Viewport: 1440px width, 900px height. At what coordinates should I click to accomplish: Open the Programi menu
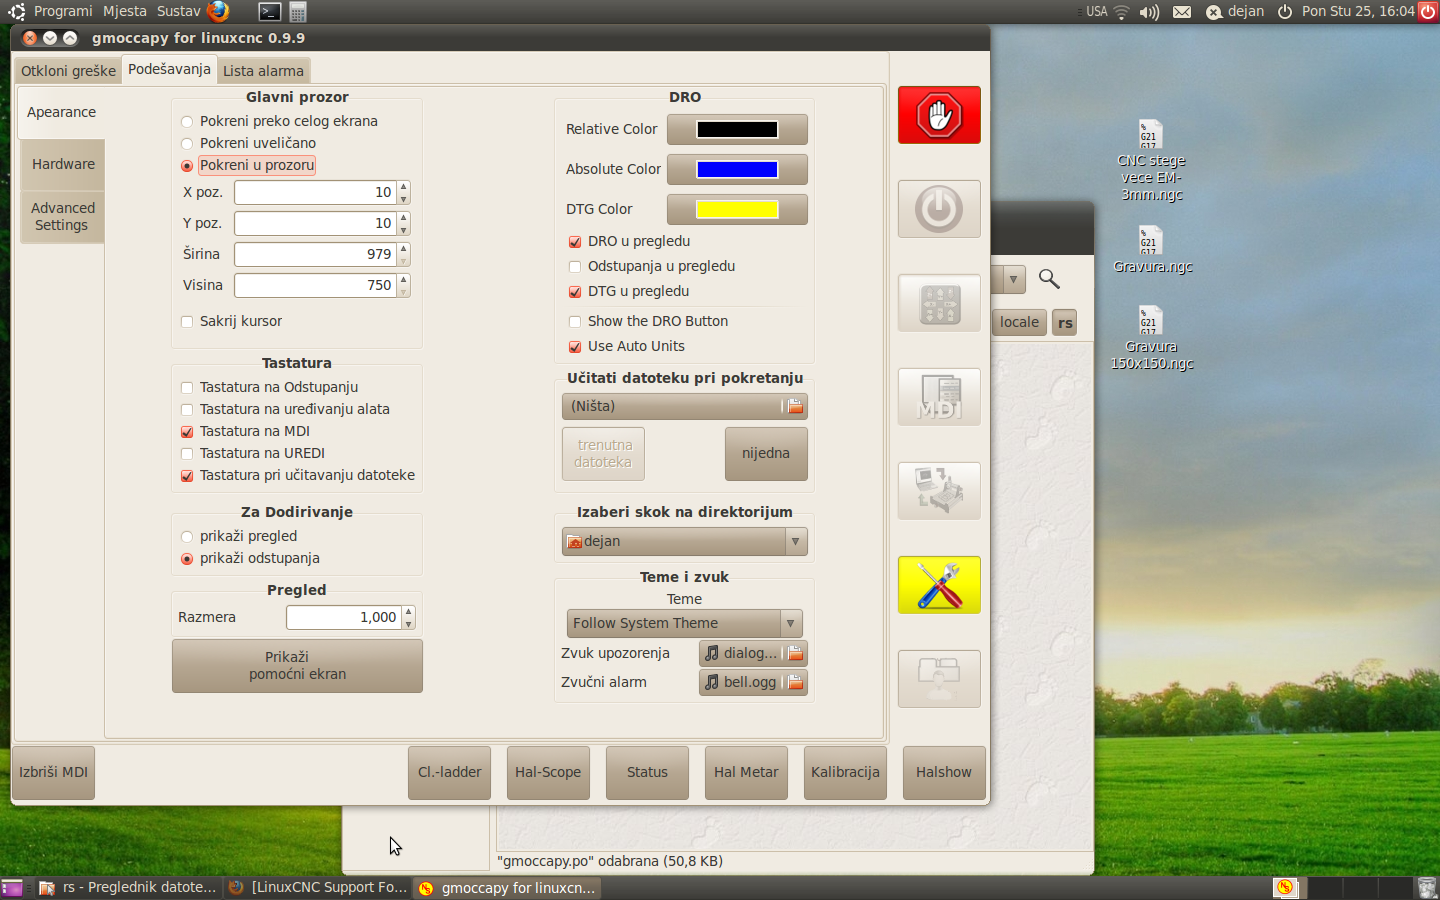(63, 11)
